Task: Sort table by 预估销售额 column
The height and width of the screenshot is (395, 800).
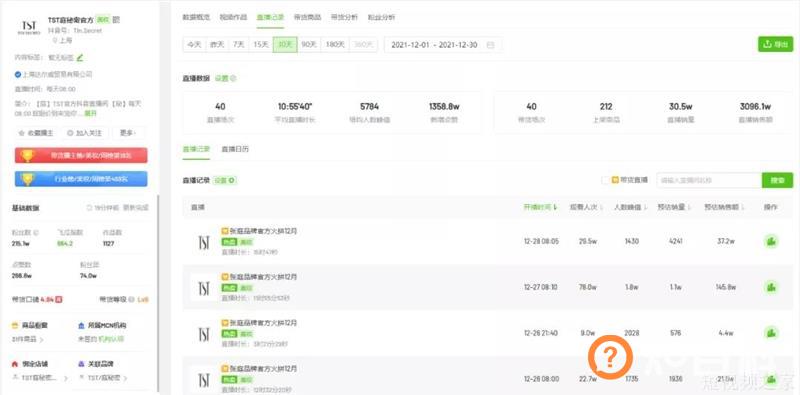Action: 724,207
